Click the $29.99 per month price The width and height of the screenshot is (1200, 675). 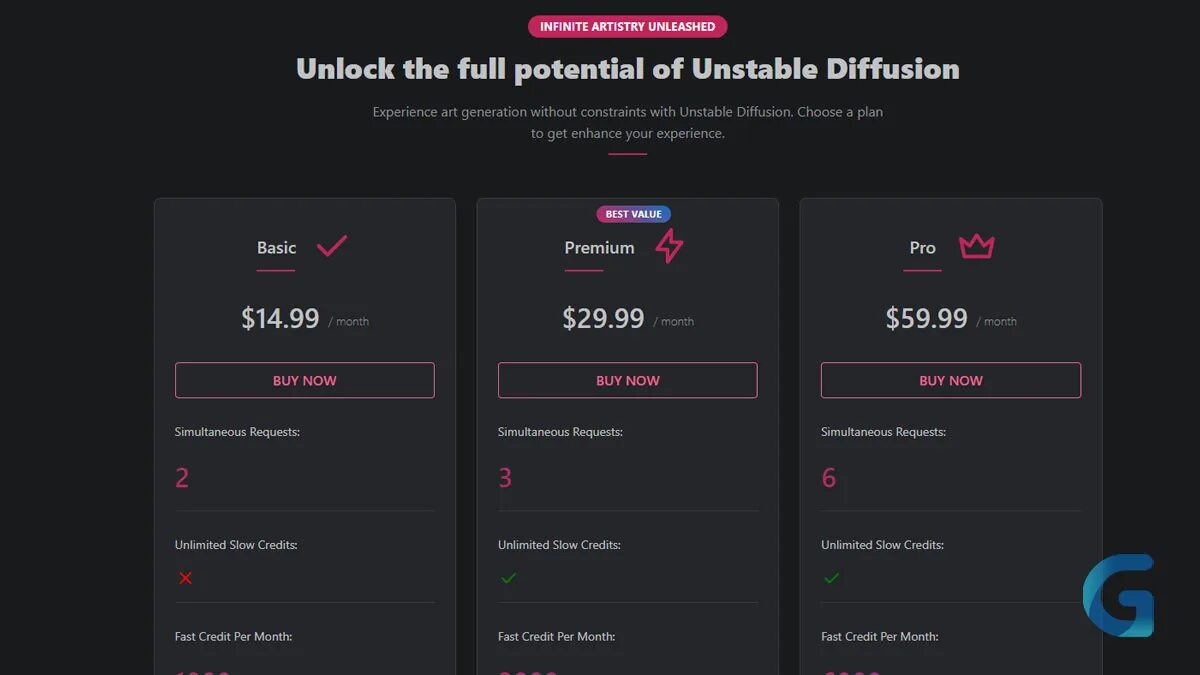(x=628, y=319)
